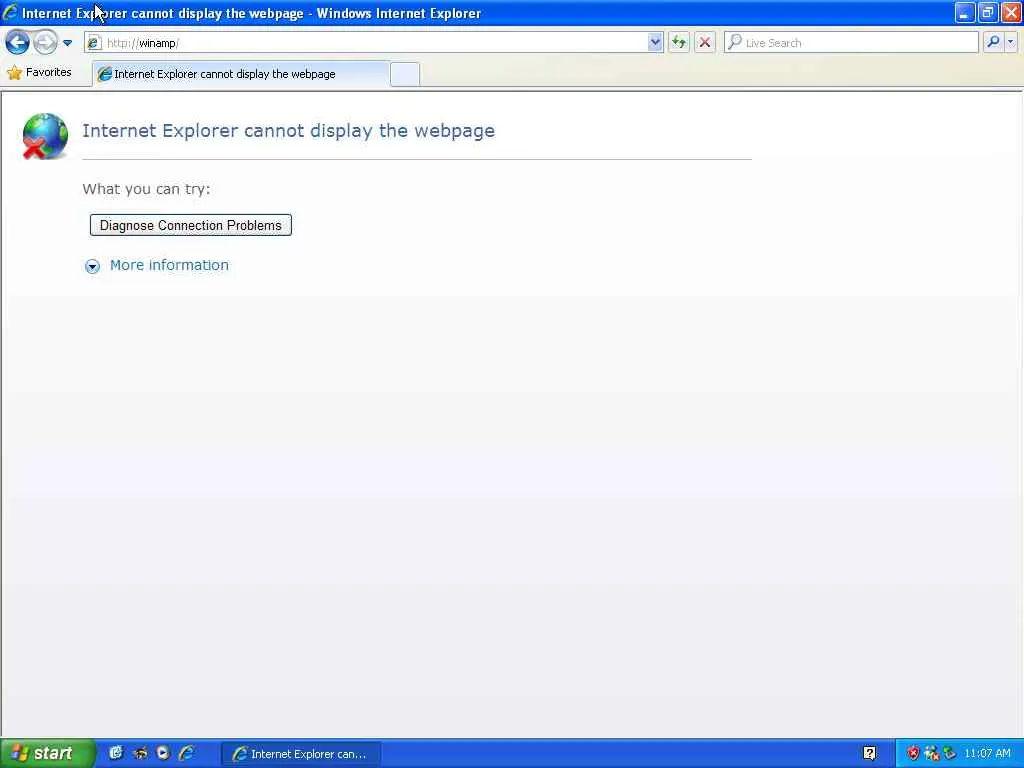Screen dimensions: 1024x768
Task: Click the globe with red X error icon
Action: tap(45, 136)
